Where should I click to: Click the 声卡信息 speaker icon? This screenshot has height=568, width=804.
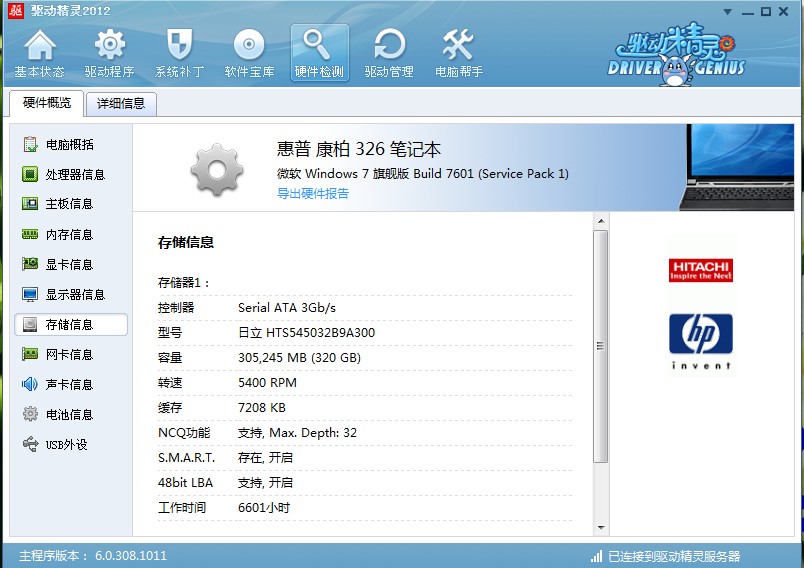pyautogui.click(x=30, y=384)
